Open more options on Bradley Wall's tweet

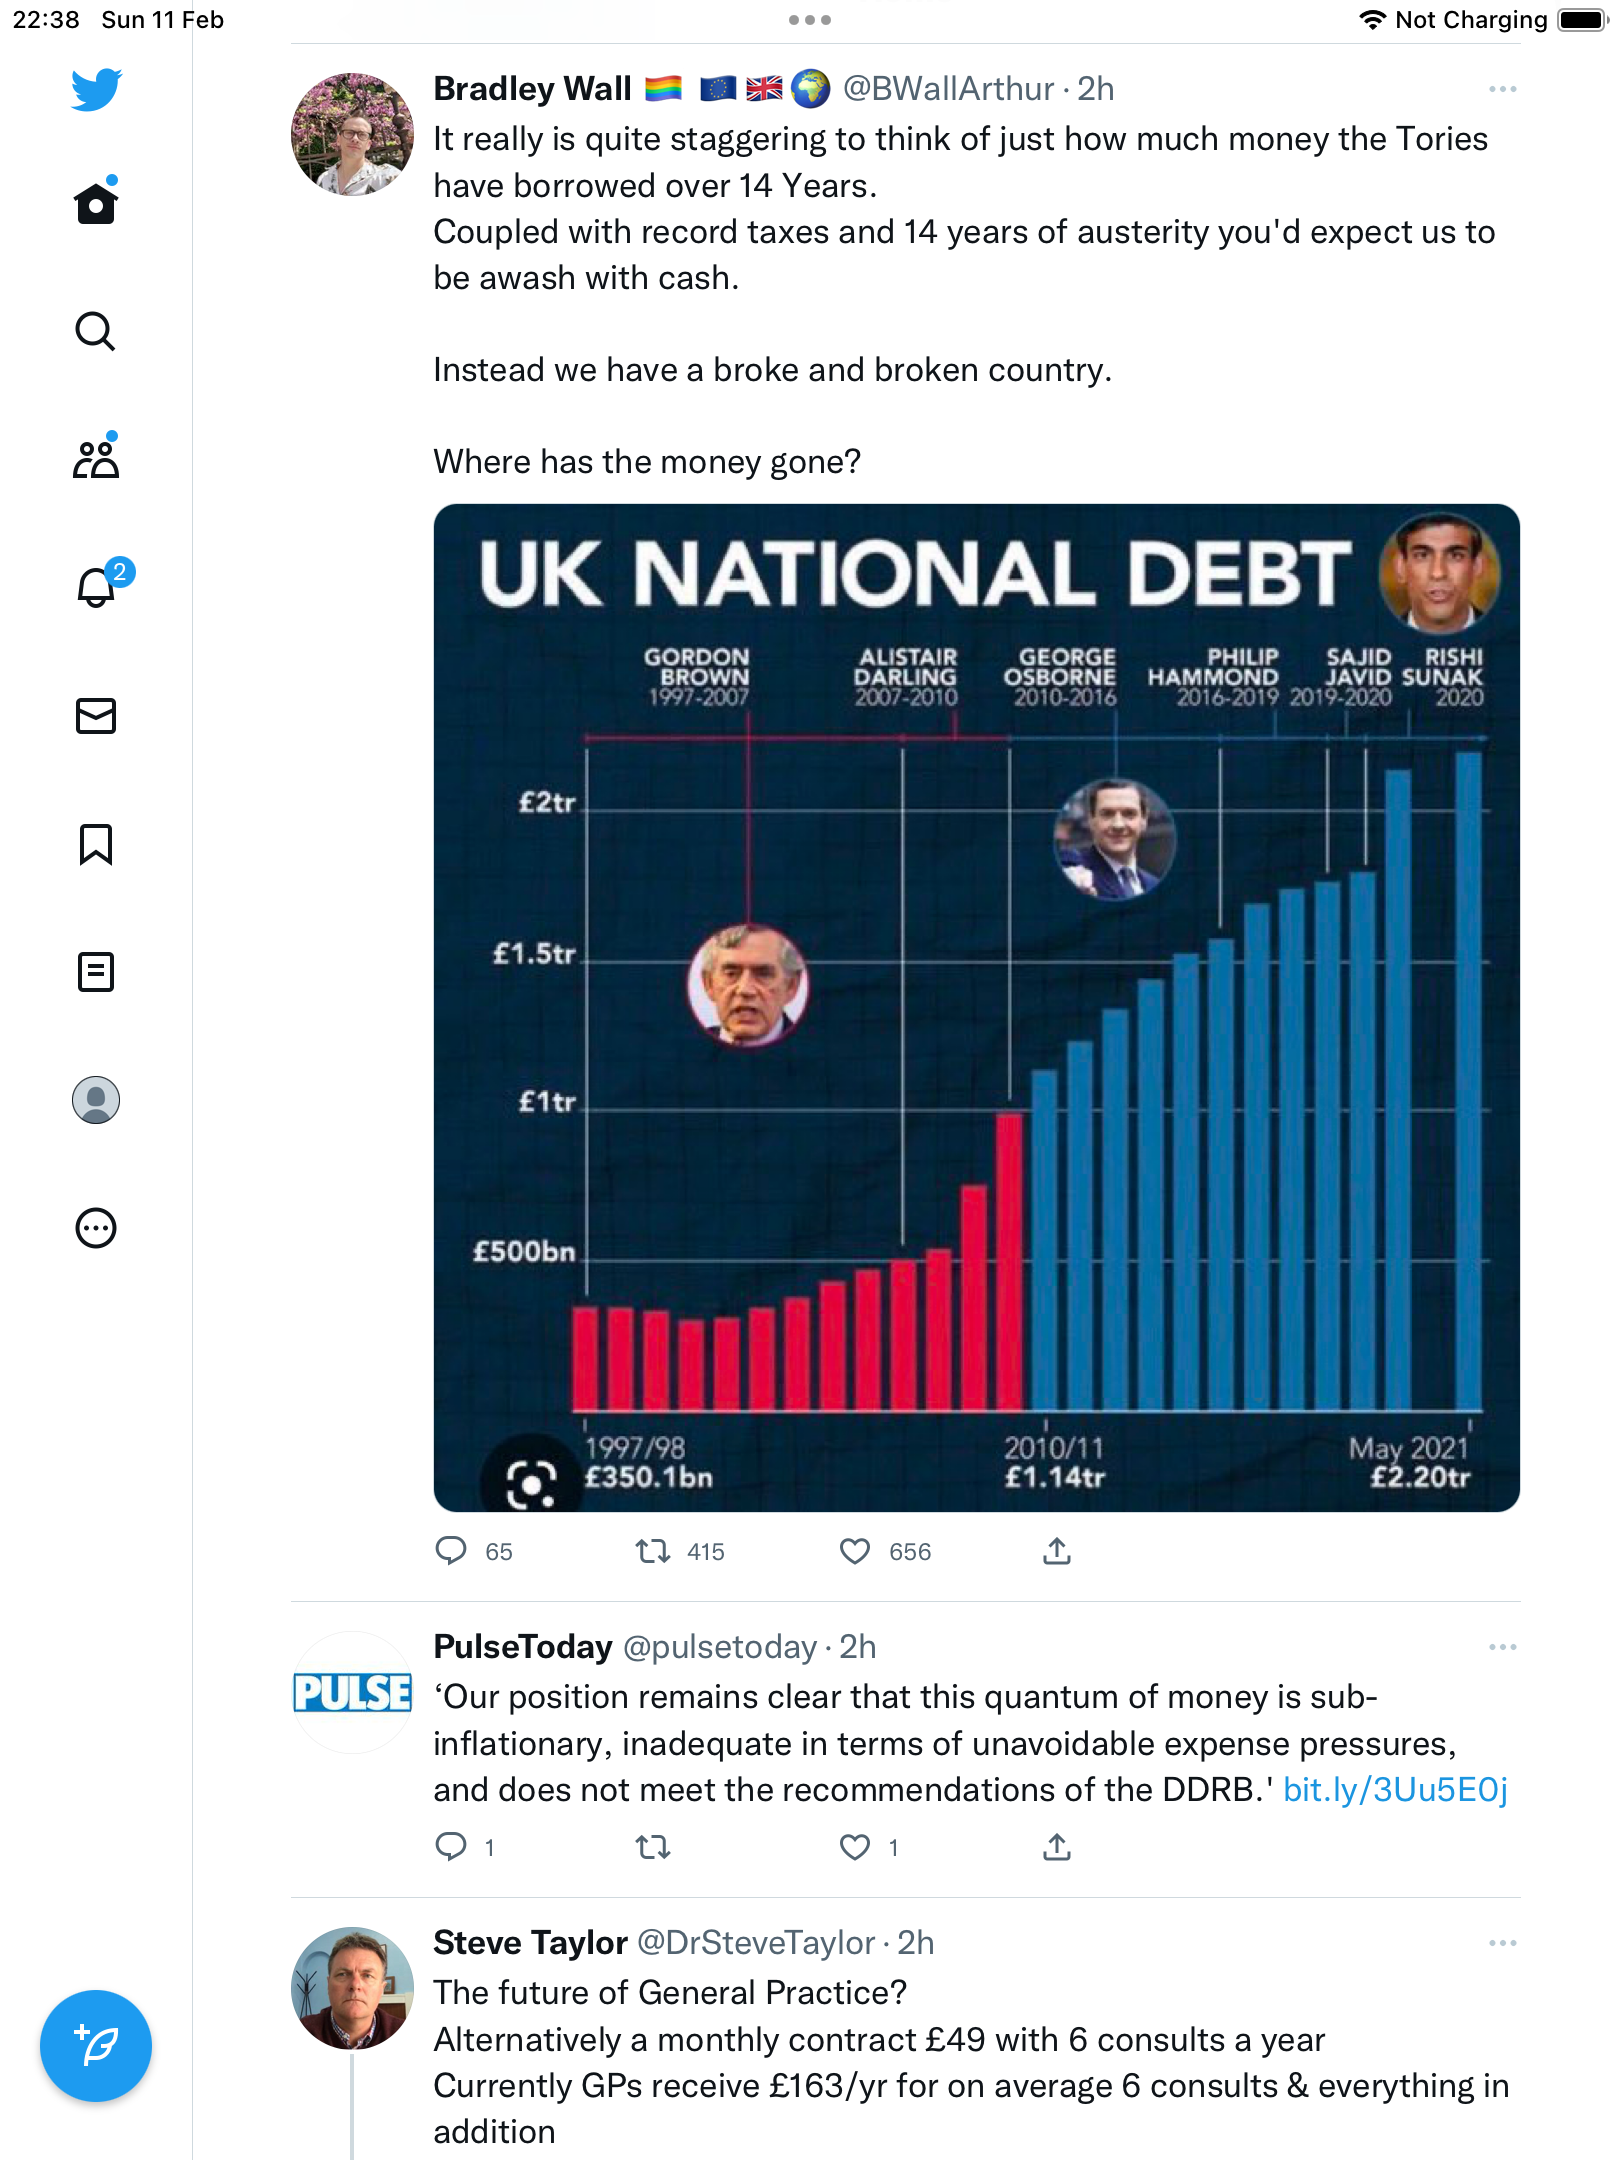click(1502, 90)
